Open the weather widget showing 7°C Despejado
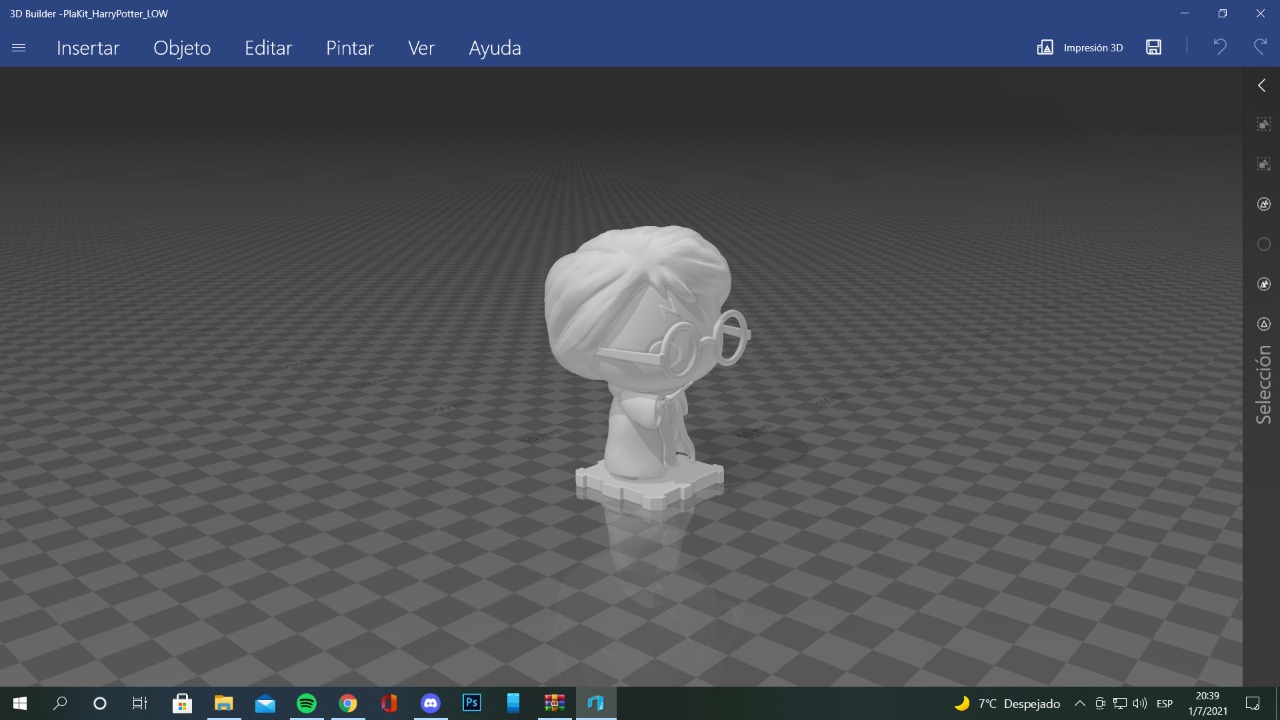The image size is (1280, 720). pyautogui.click(x=1007, y=704)
